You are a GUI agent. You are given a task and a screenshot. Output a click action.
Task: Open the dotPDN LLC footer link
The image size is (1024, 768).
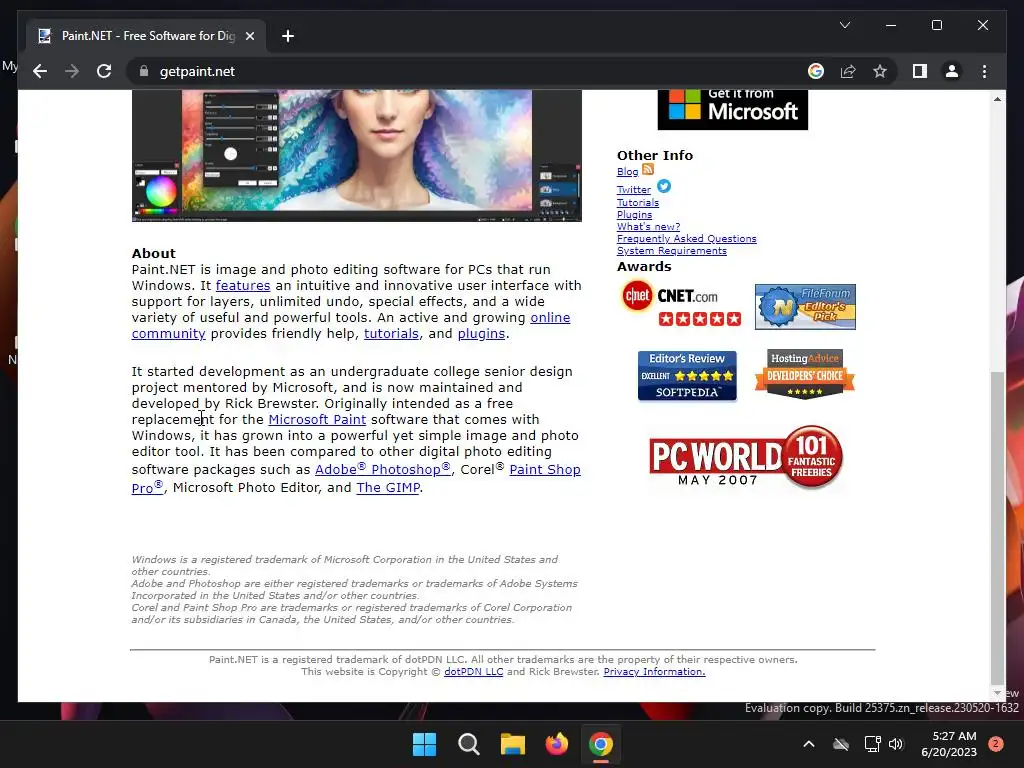point(473,671)
